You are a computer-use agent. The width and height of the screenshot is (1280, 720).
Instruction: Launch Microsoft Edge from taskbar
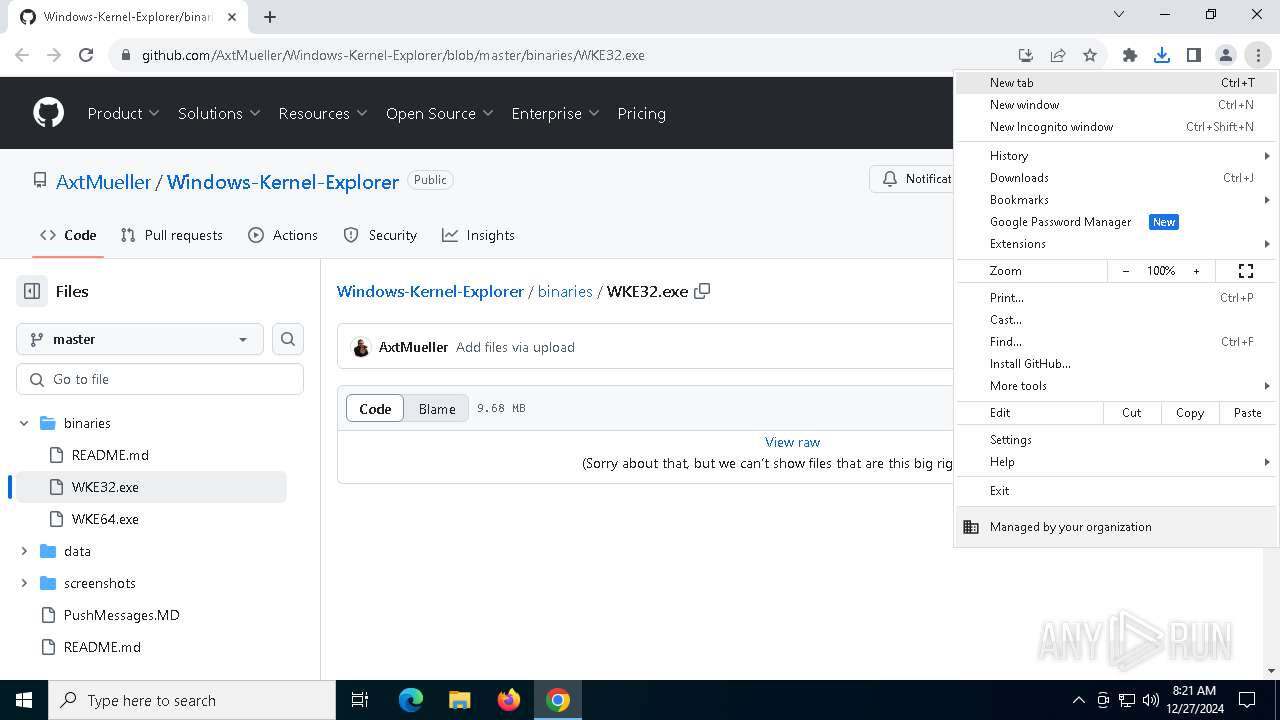click(x=411, y=700)
